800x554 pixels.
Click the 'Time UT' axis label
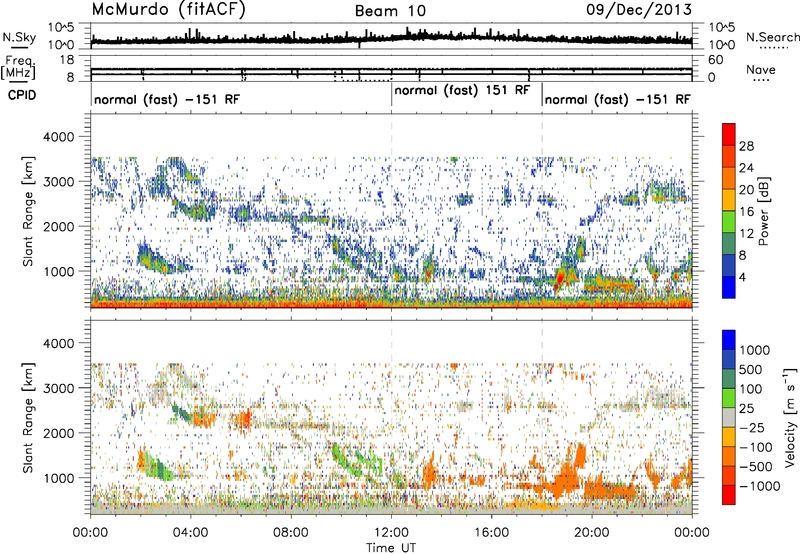pyautogui.click(x=391, y=548)
